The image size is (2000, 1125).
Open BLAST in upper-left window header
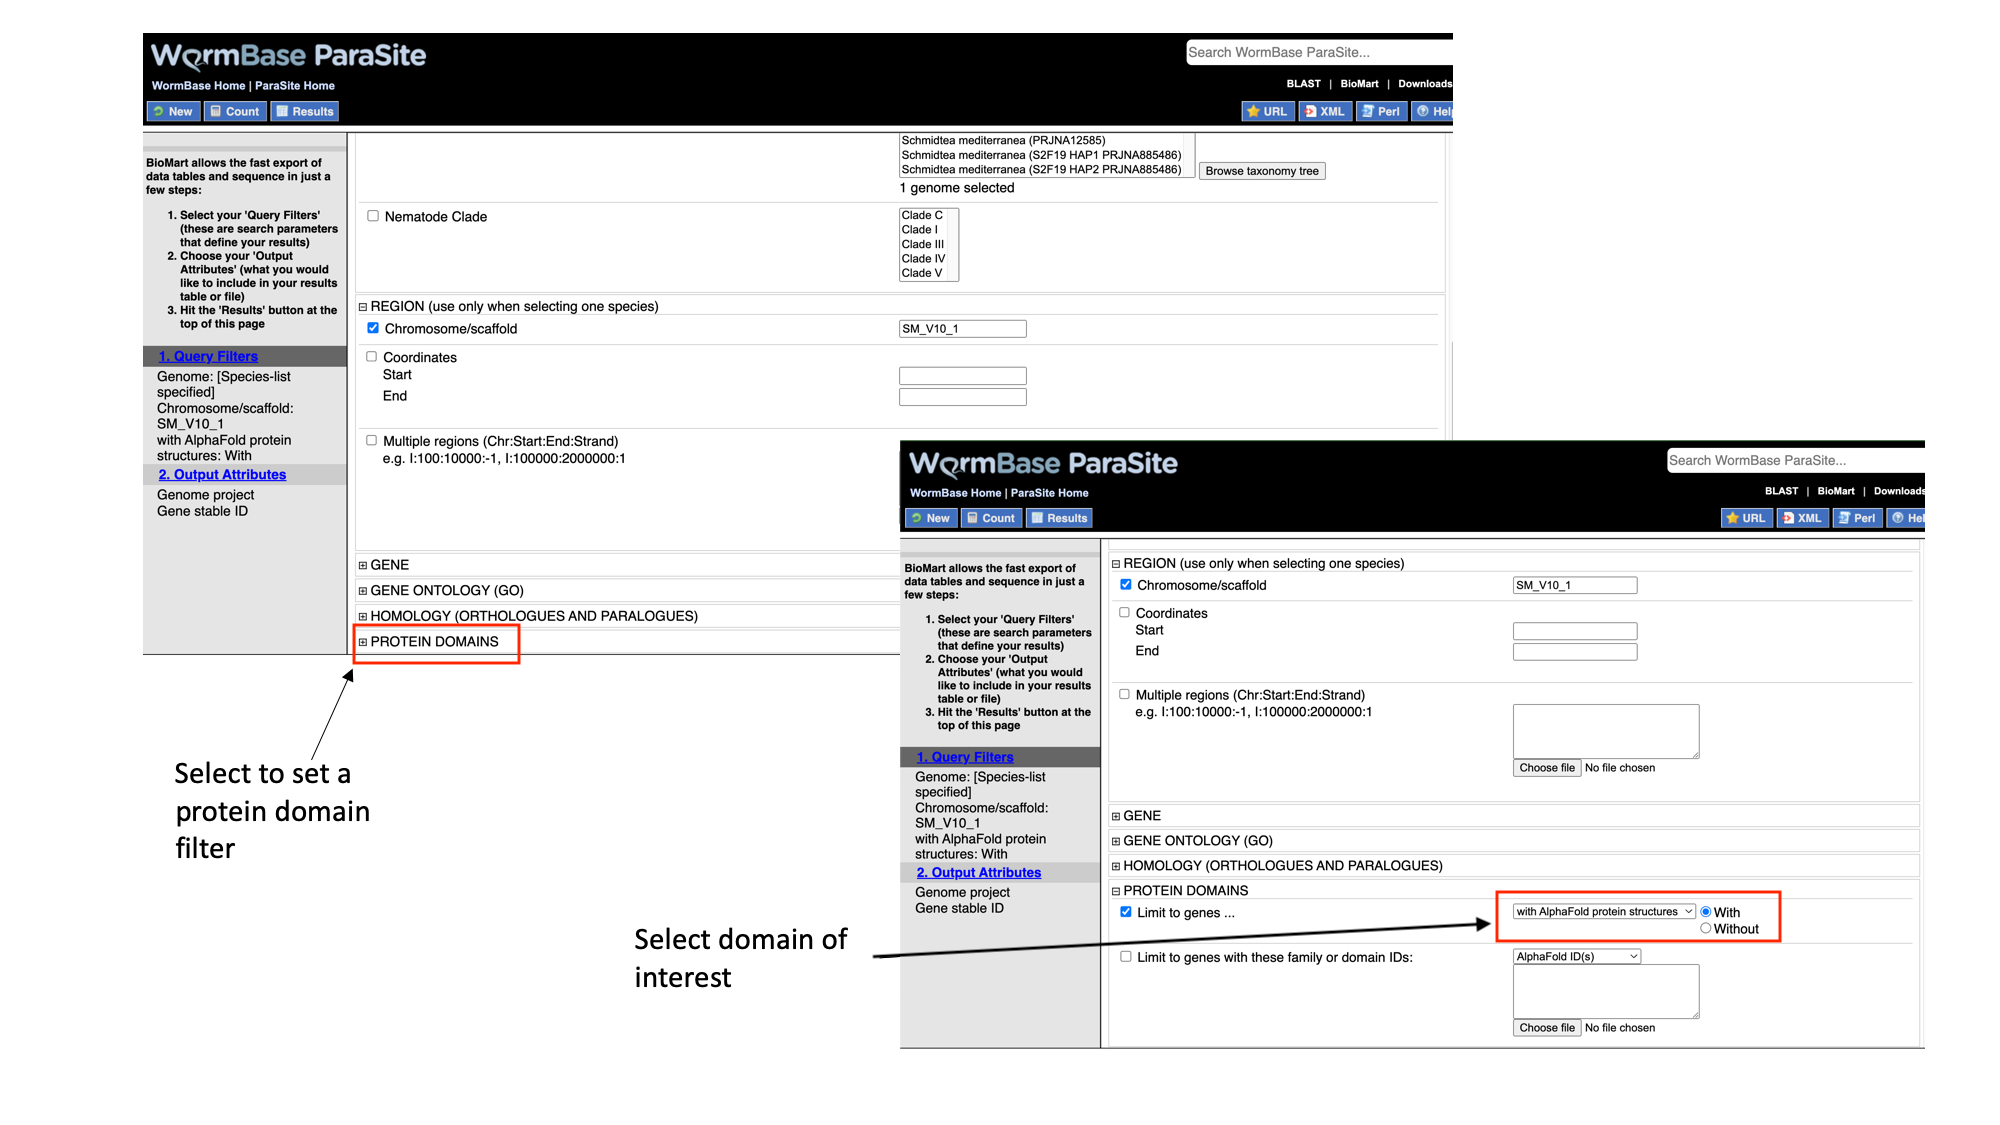(x=1303, y=84)
